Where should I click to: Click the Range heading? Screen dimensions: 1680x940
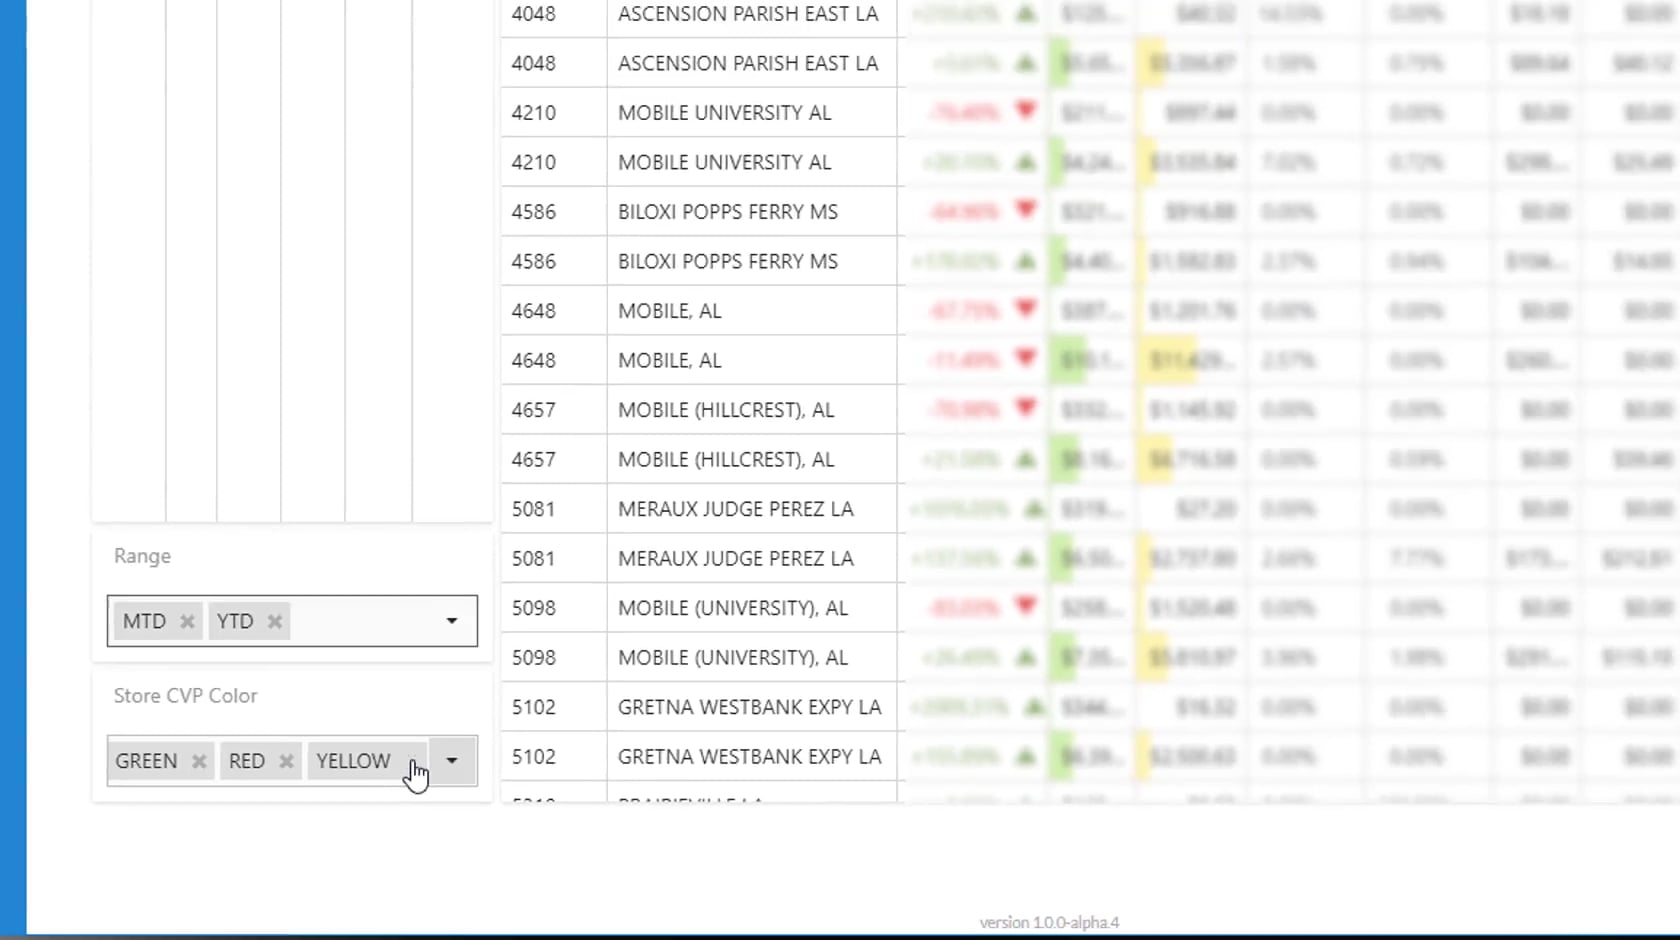point(142,556)
